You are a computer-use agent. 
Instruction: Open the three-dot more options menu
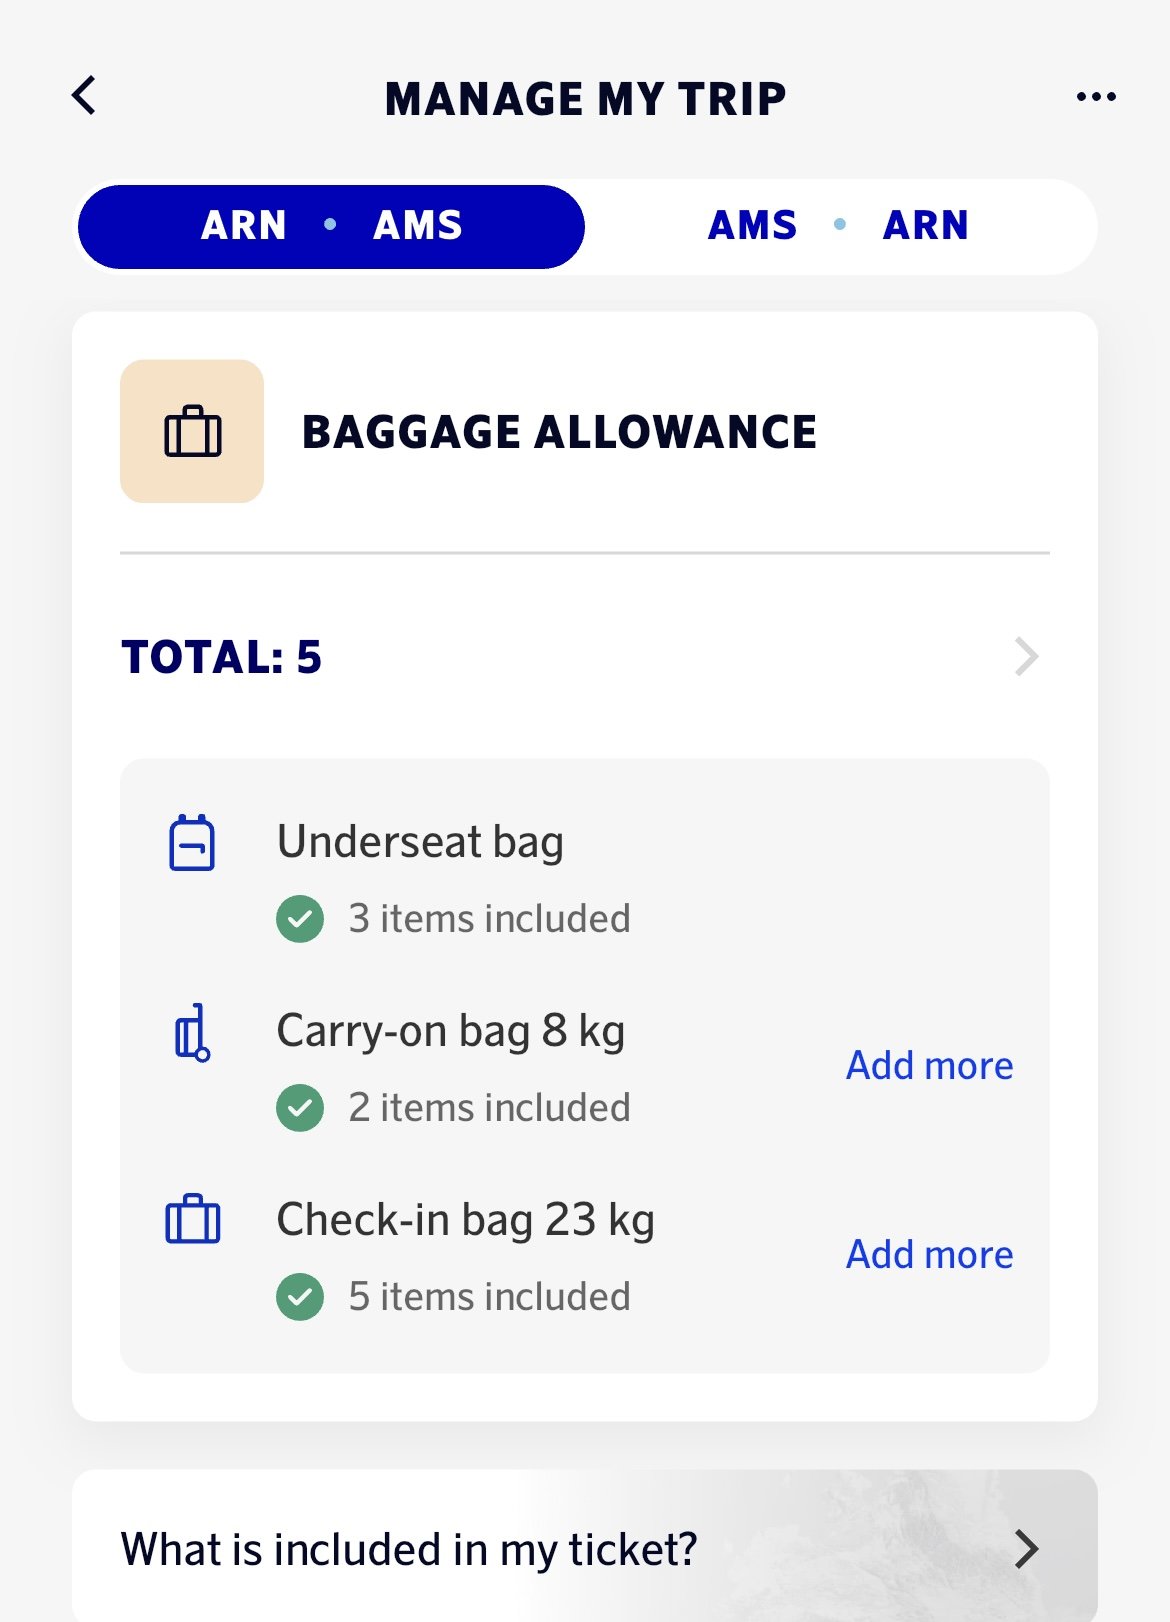pos(1096,97)
